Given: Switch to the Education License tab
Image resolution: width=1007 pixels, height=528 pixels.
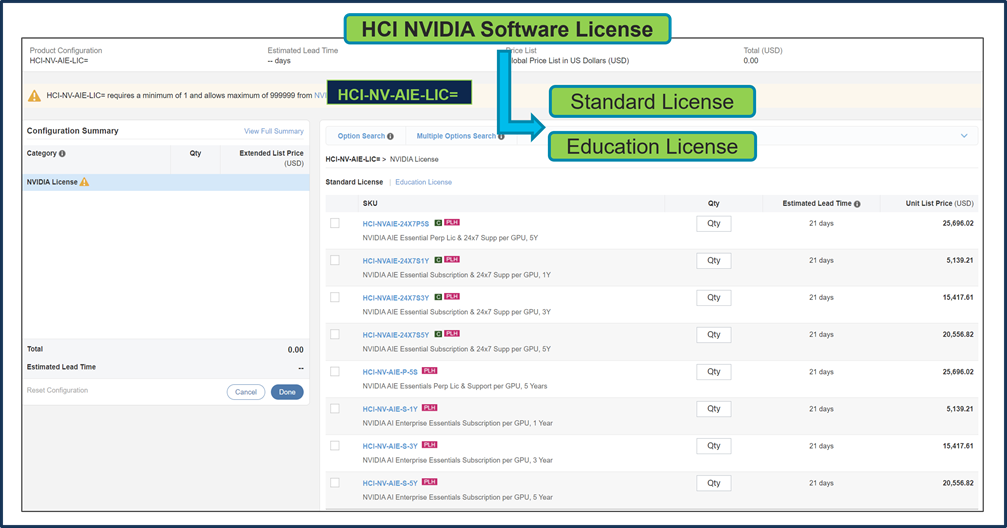Looking at the screenshot, I should point(423,182).
